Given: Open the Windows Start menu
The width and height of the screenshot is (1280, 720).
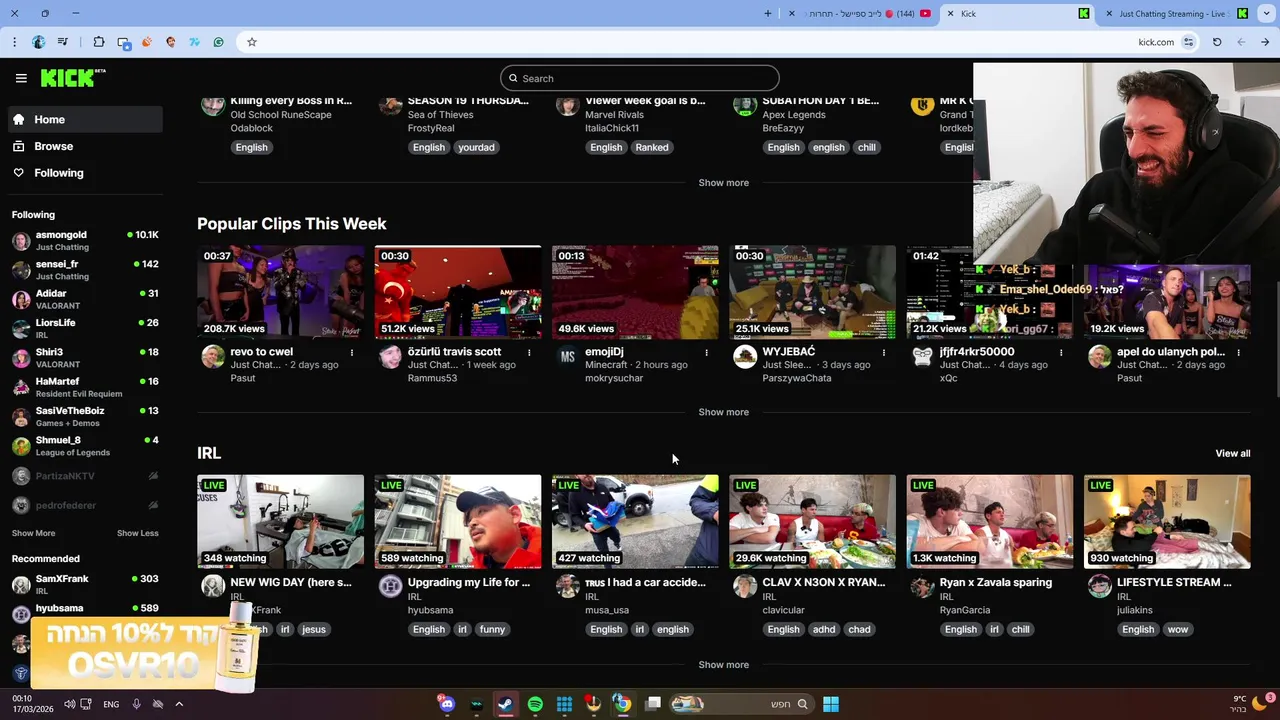Looking at the screenshot, I should coord(830,704).
